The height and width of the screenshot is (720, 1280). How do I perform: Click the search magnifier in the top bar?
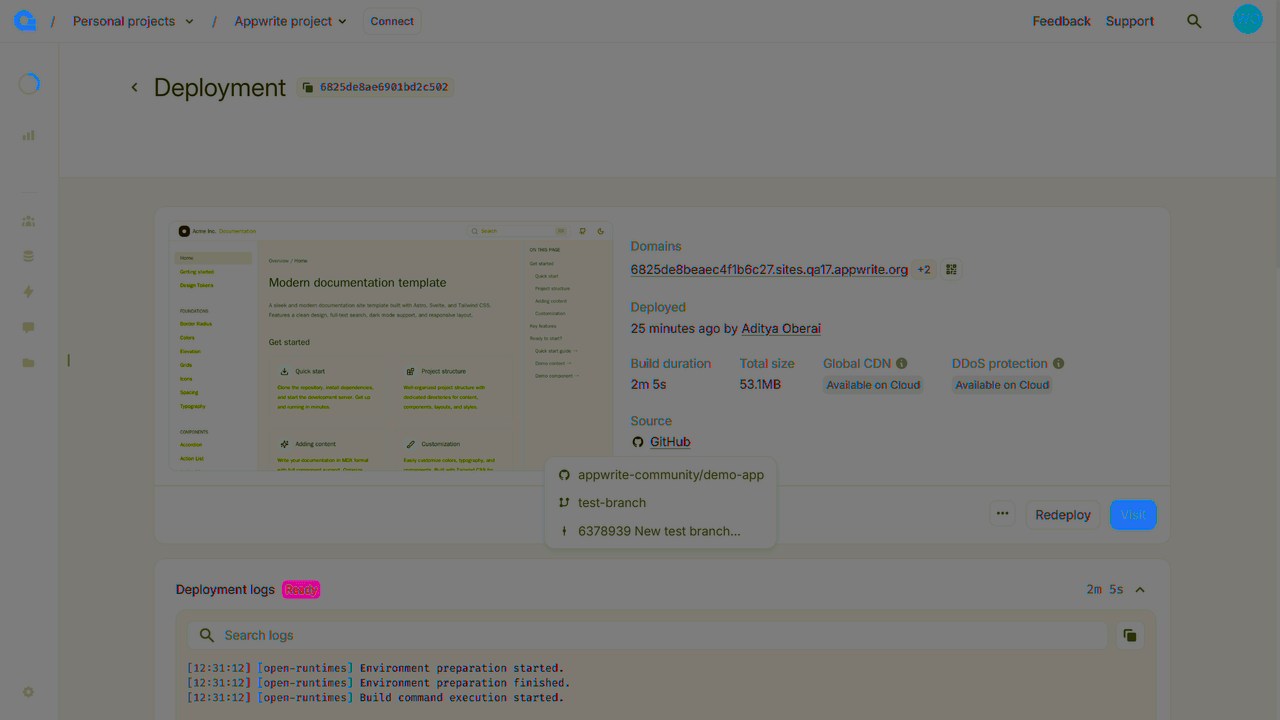[x=1194, y=20]
